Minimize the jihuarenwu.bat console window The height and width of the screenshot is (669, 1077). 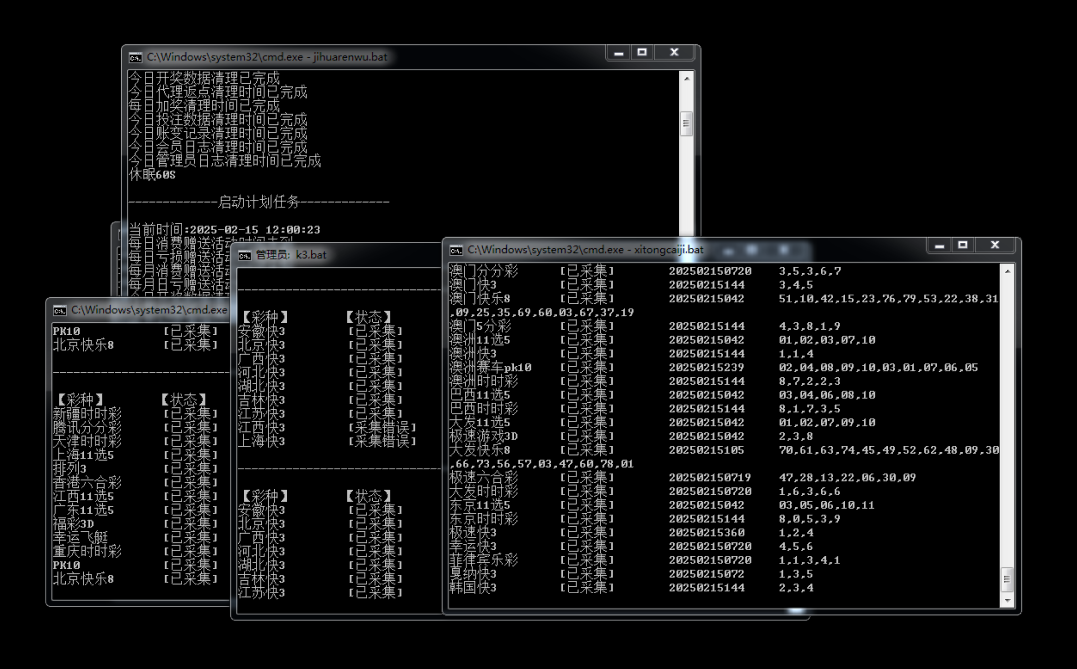[x=620, y=53]
